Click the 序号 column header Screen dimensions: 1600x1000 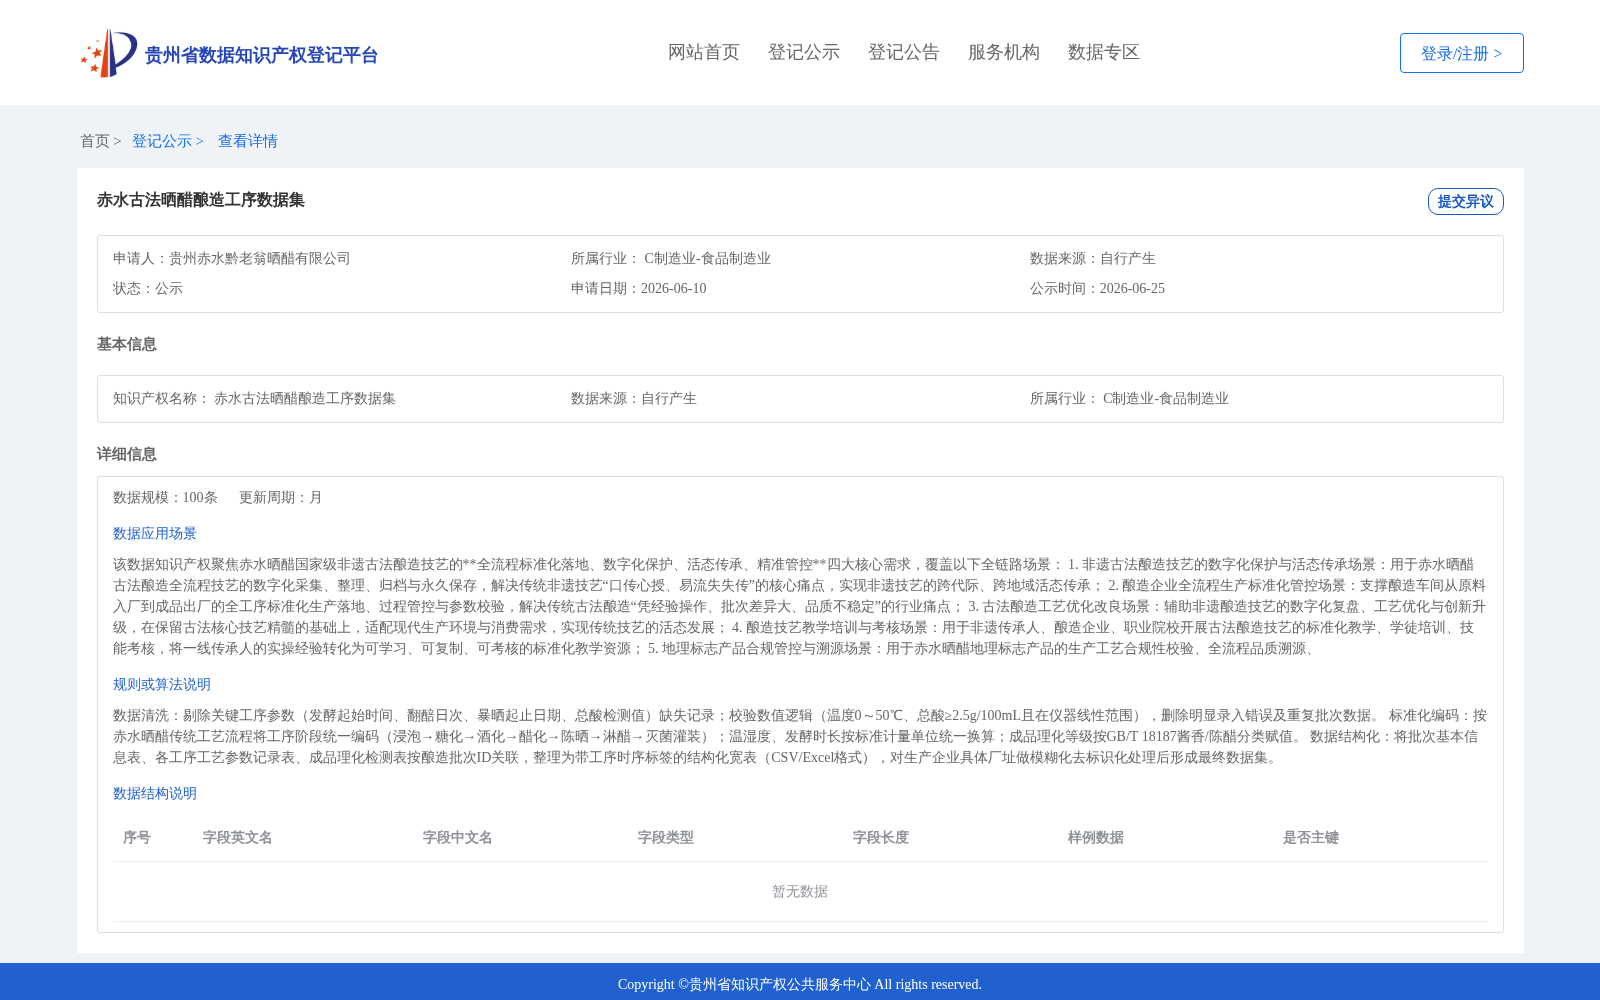[x=137, y=837]
